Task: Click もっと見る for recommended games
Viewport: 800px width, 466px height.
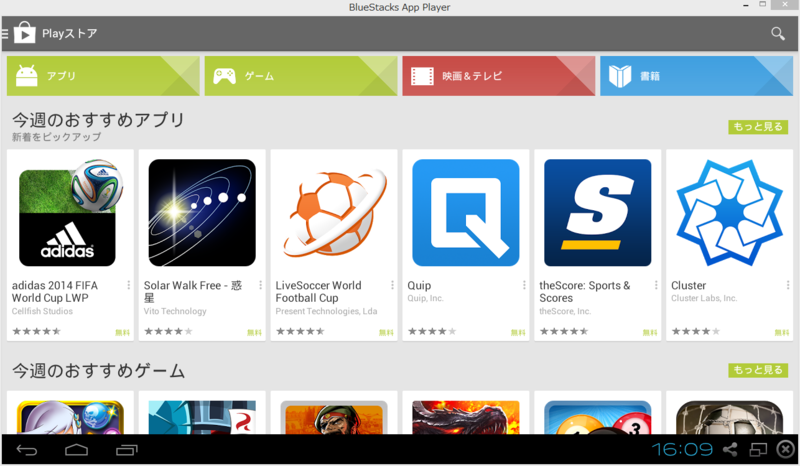Action: coord(758,370)
